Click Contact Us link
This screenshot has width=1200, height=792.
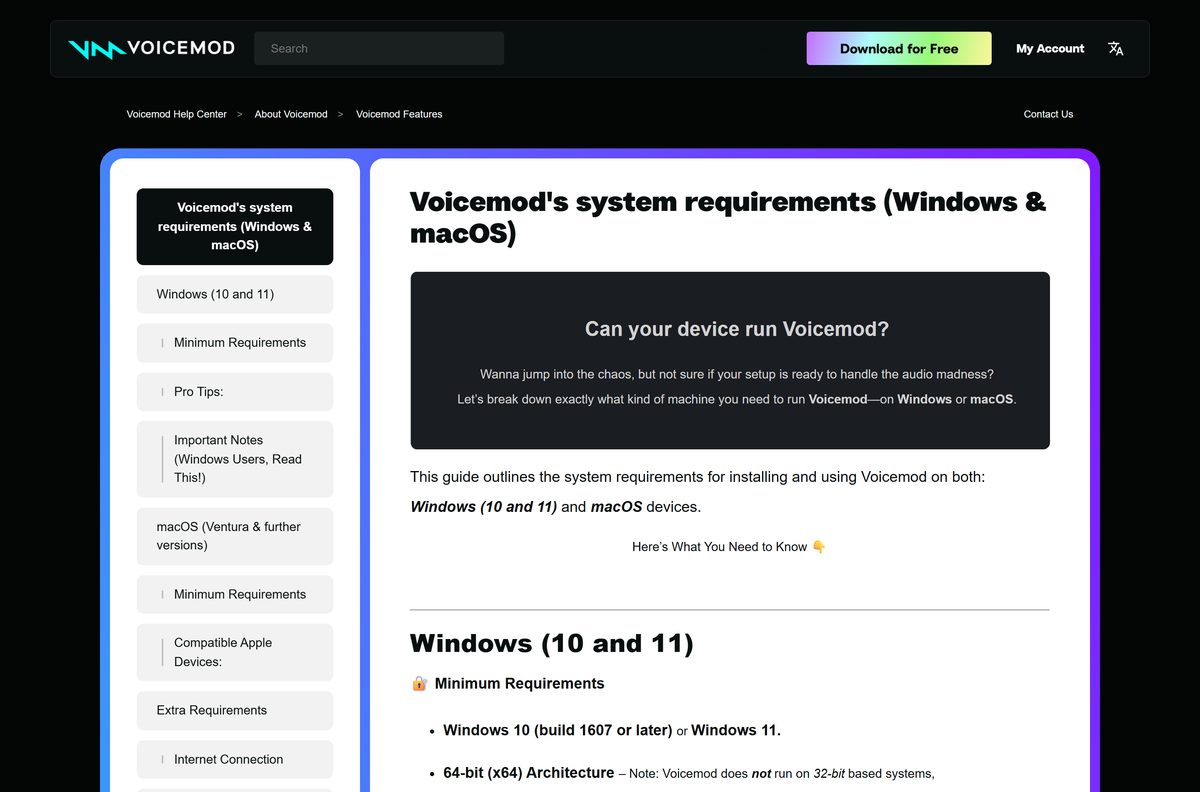[1048, 114]
